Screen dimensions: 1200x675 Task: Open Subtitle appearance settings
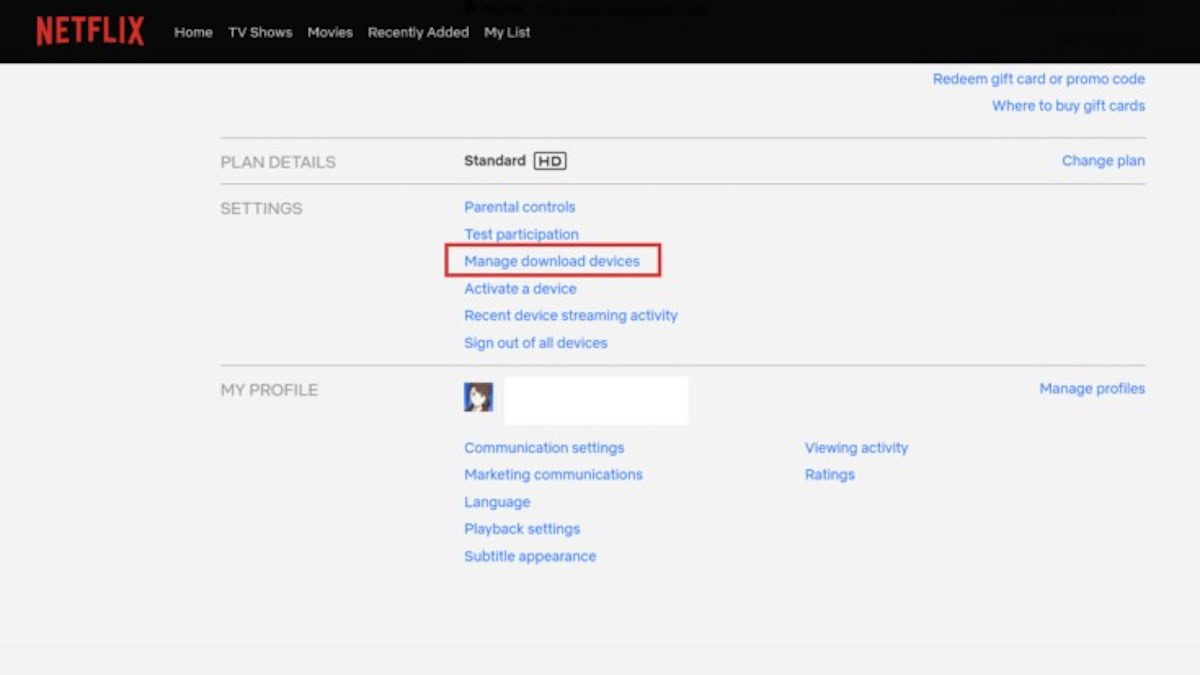pyautogui.click(x=530, y=556)
